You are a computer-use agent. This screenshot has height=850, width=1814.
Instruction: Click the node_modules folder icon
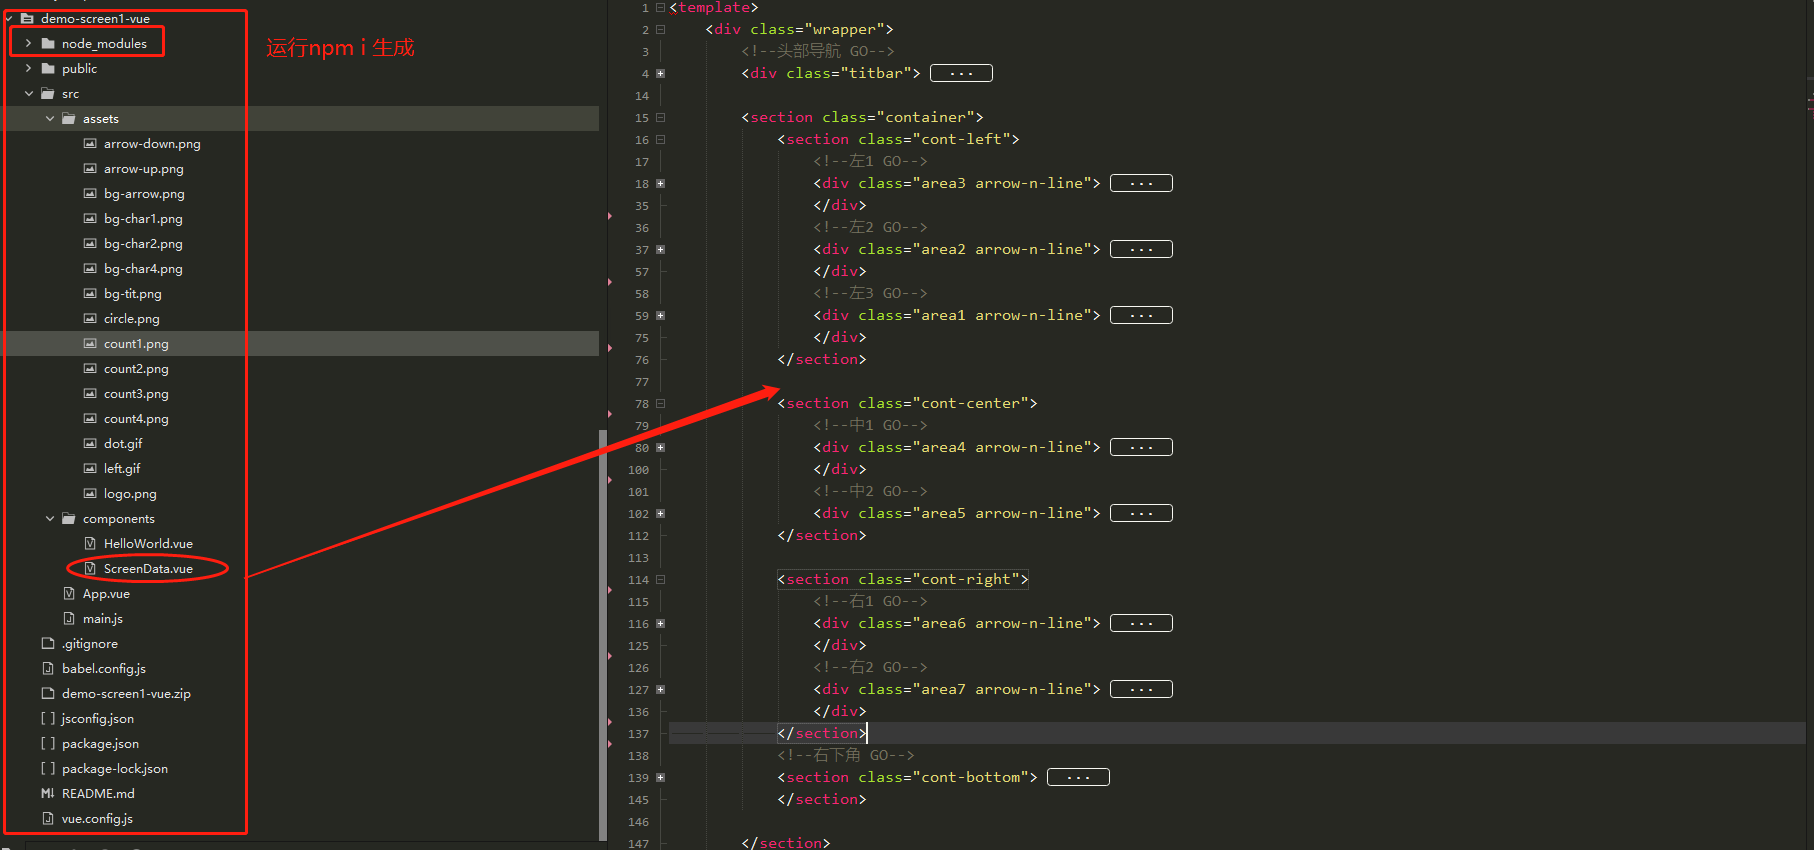coord(48,44)
